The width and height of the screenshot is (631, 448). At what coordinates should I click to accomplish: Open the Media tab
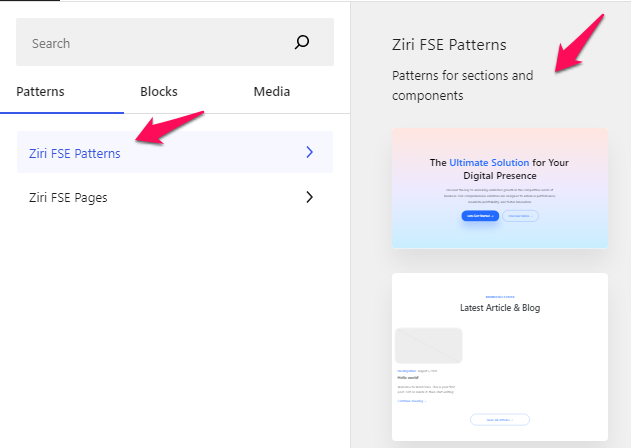[x=272, y=92]
